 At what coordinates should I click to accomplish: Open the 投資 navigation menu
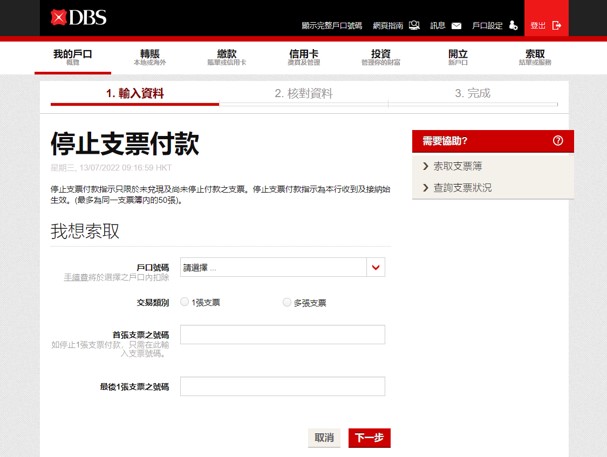pyautogui.click(x=380, y=57)
